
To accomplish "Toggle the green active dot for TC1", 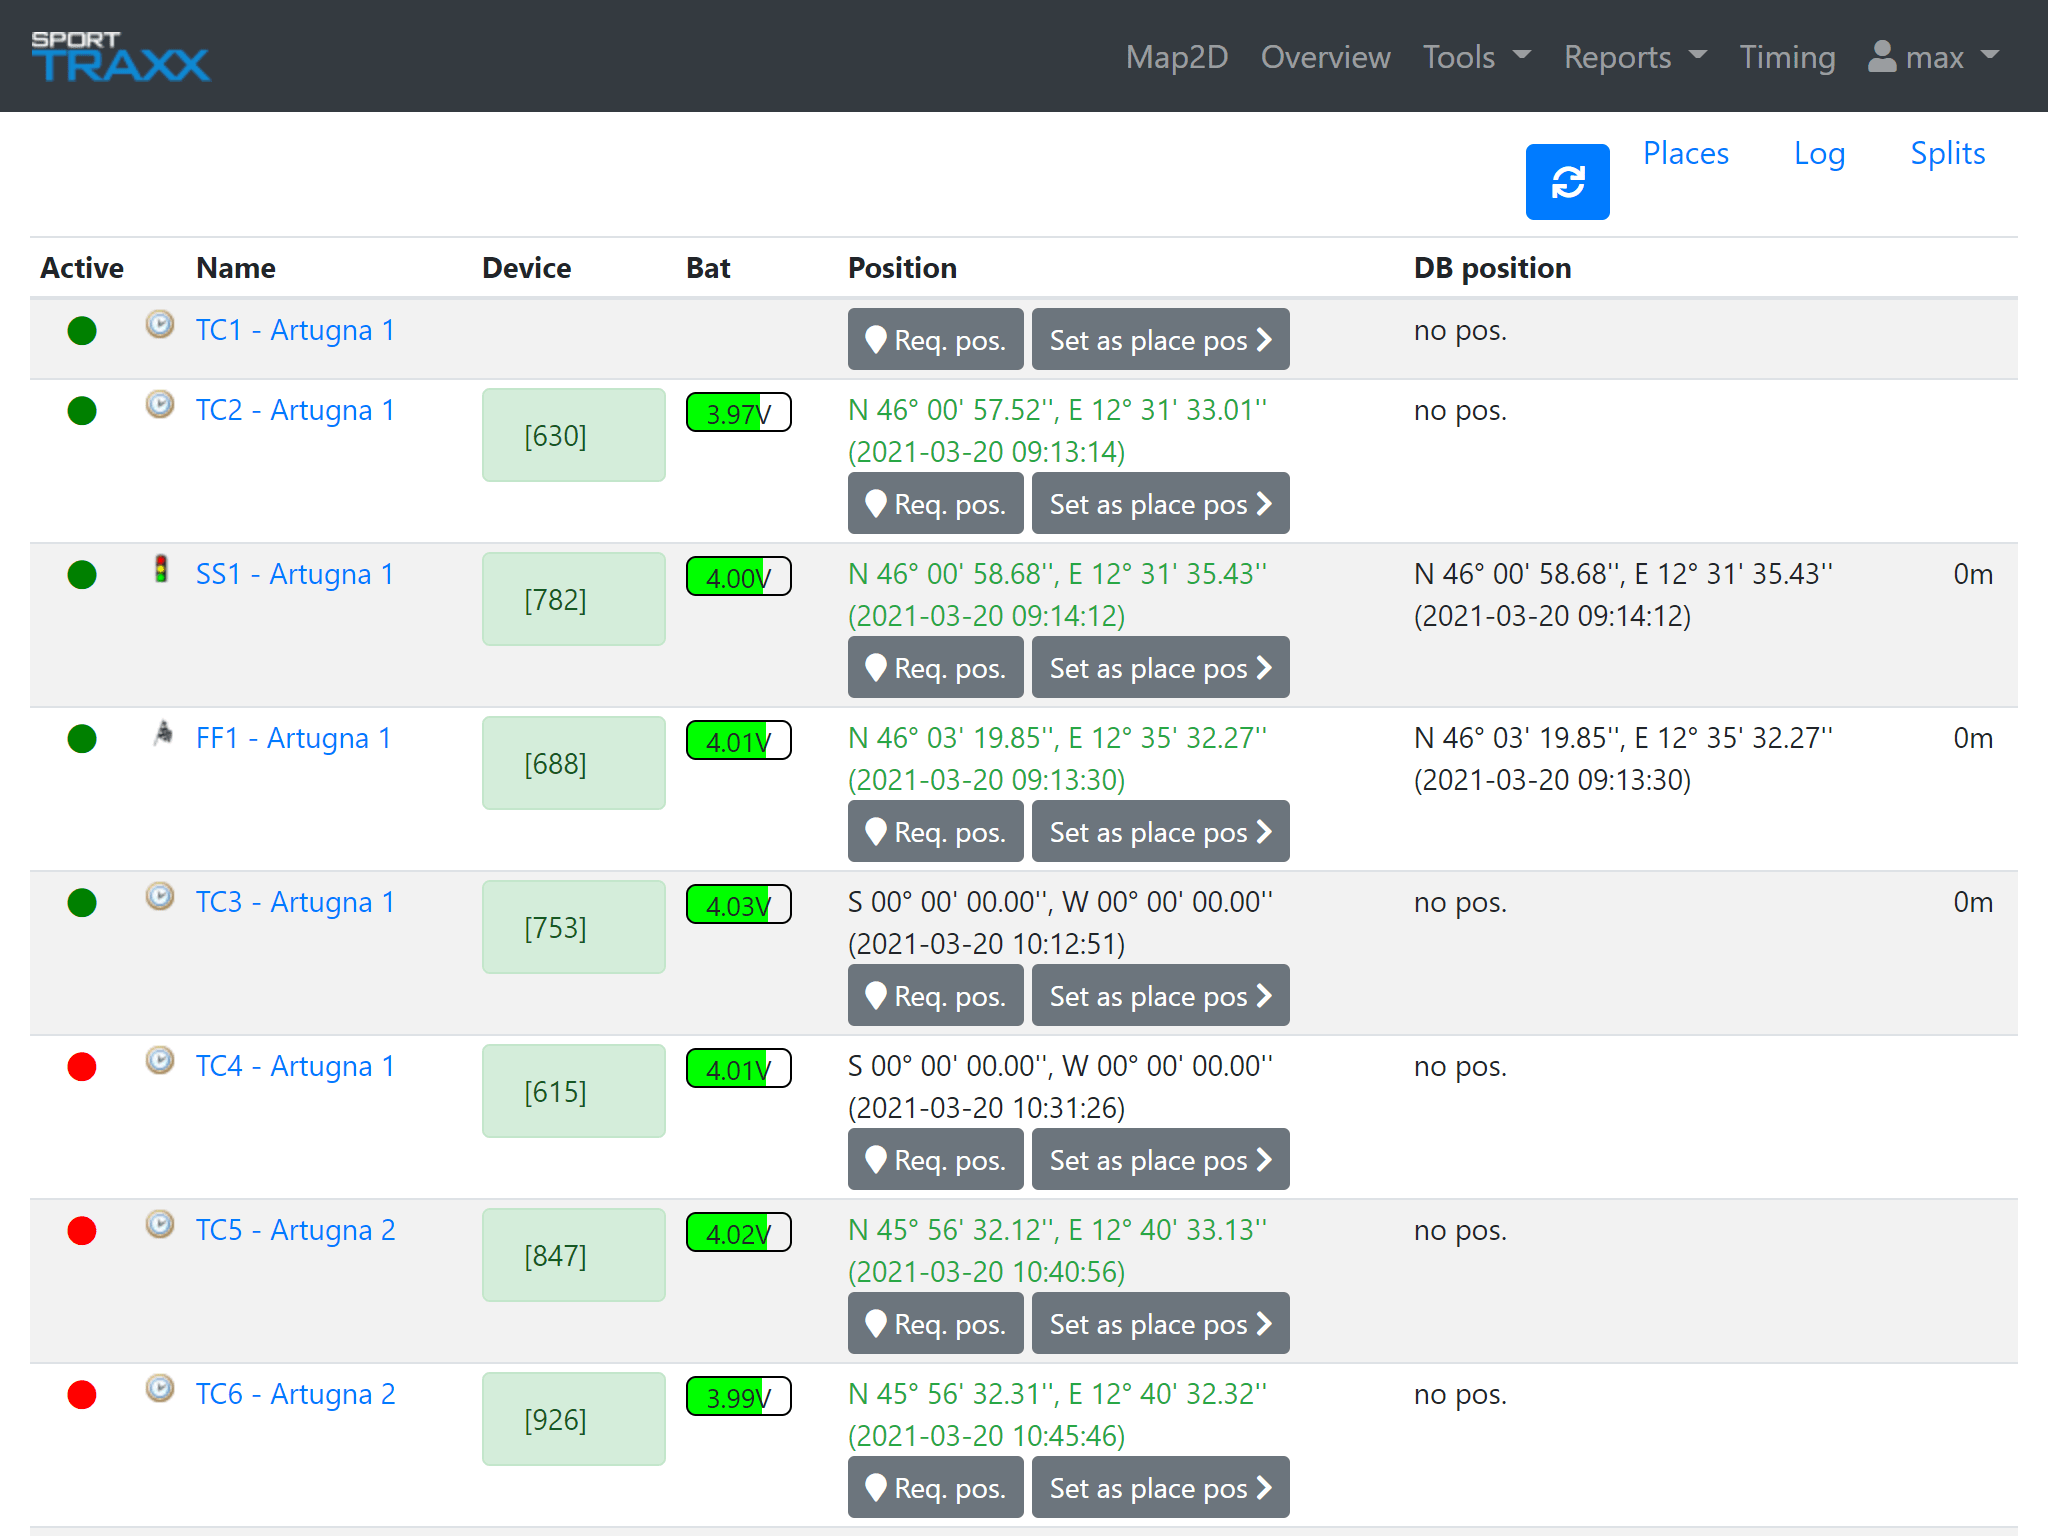I will [82, 331].
